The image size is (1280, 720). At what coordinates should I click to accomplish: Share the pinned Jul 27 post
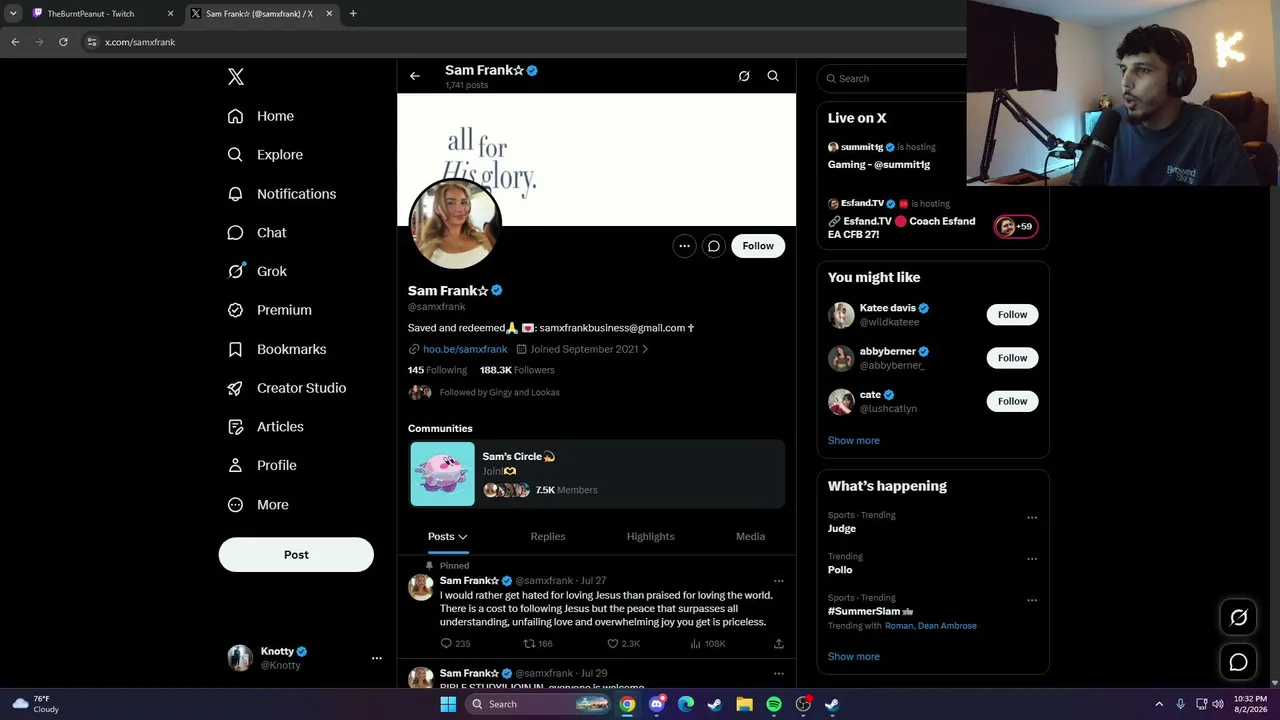click(778, 644)
